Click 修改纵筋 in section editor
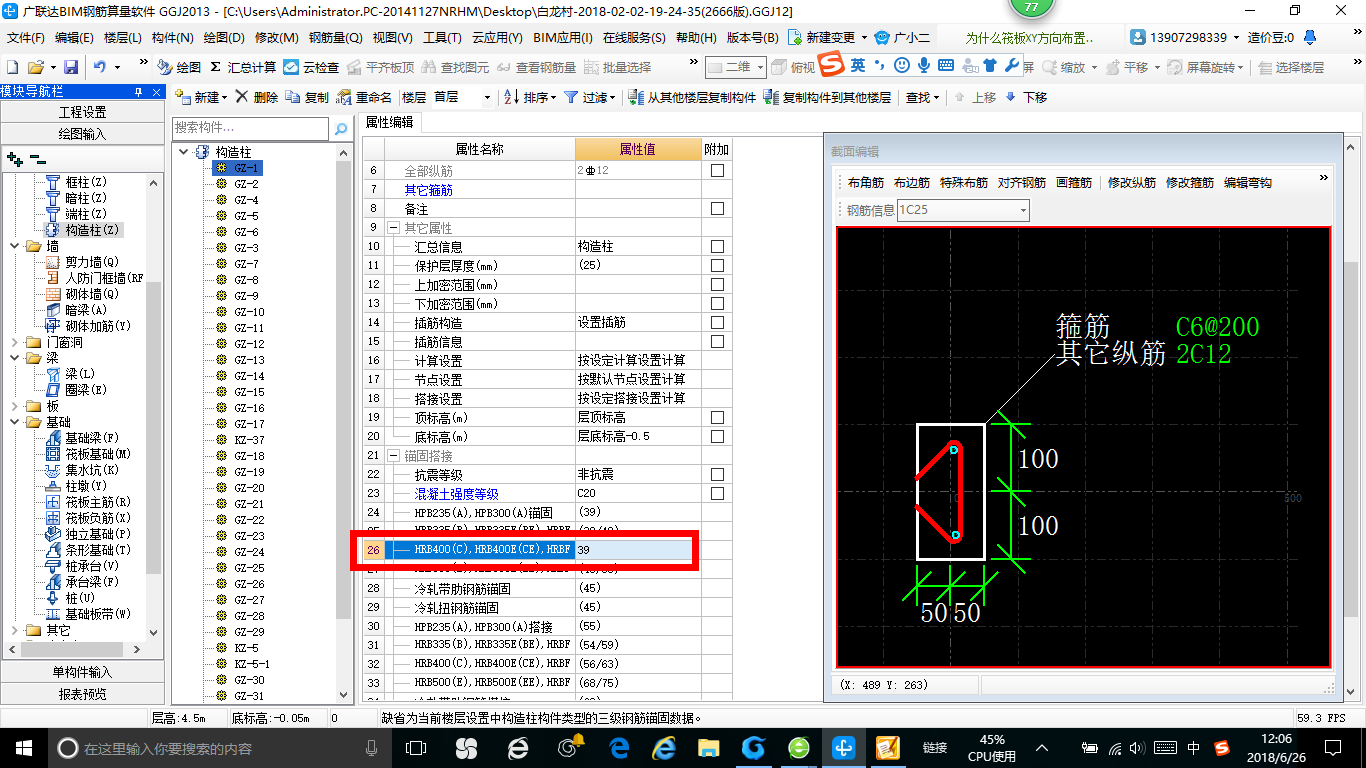 pos(1132,183)
